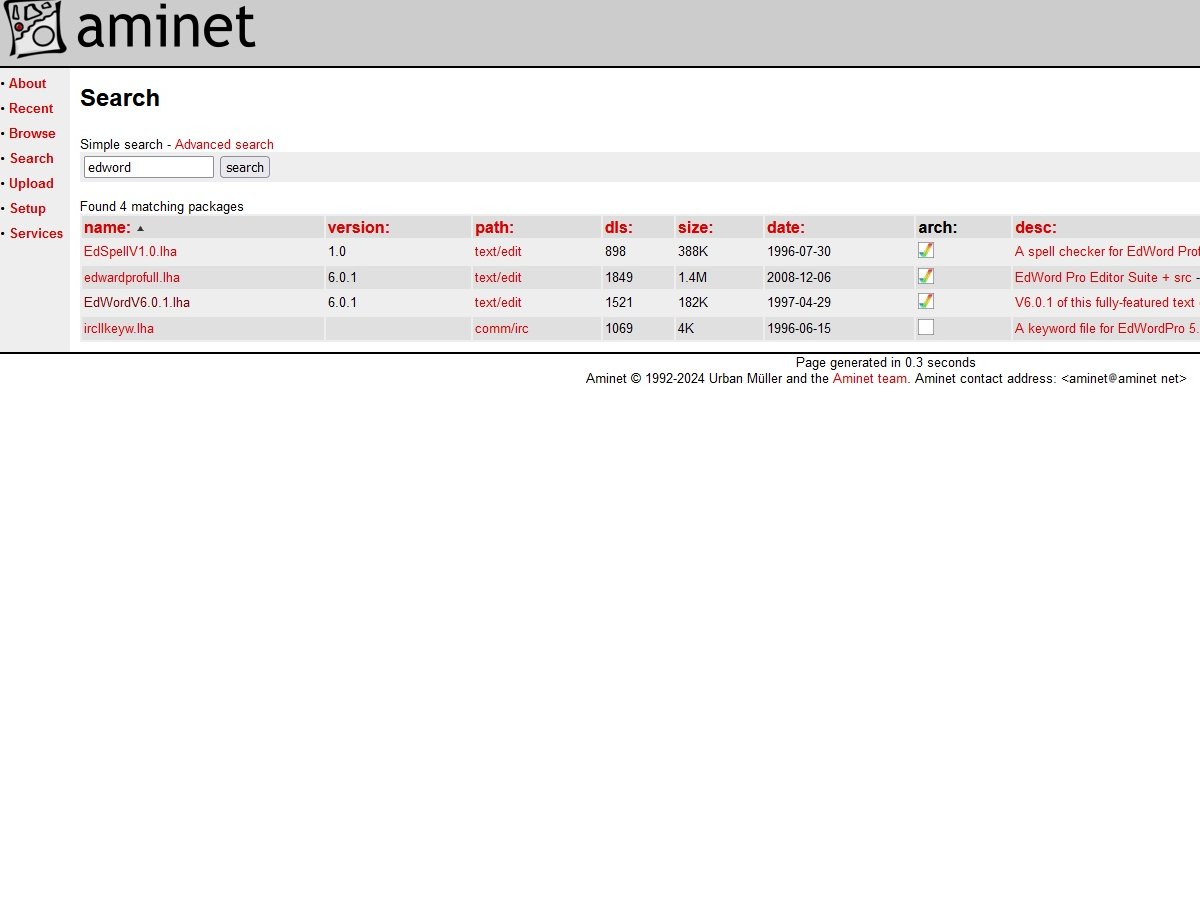Sort results by dls column
1200x900 pixels.
618,227
